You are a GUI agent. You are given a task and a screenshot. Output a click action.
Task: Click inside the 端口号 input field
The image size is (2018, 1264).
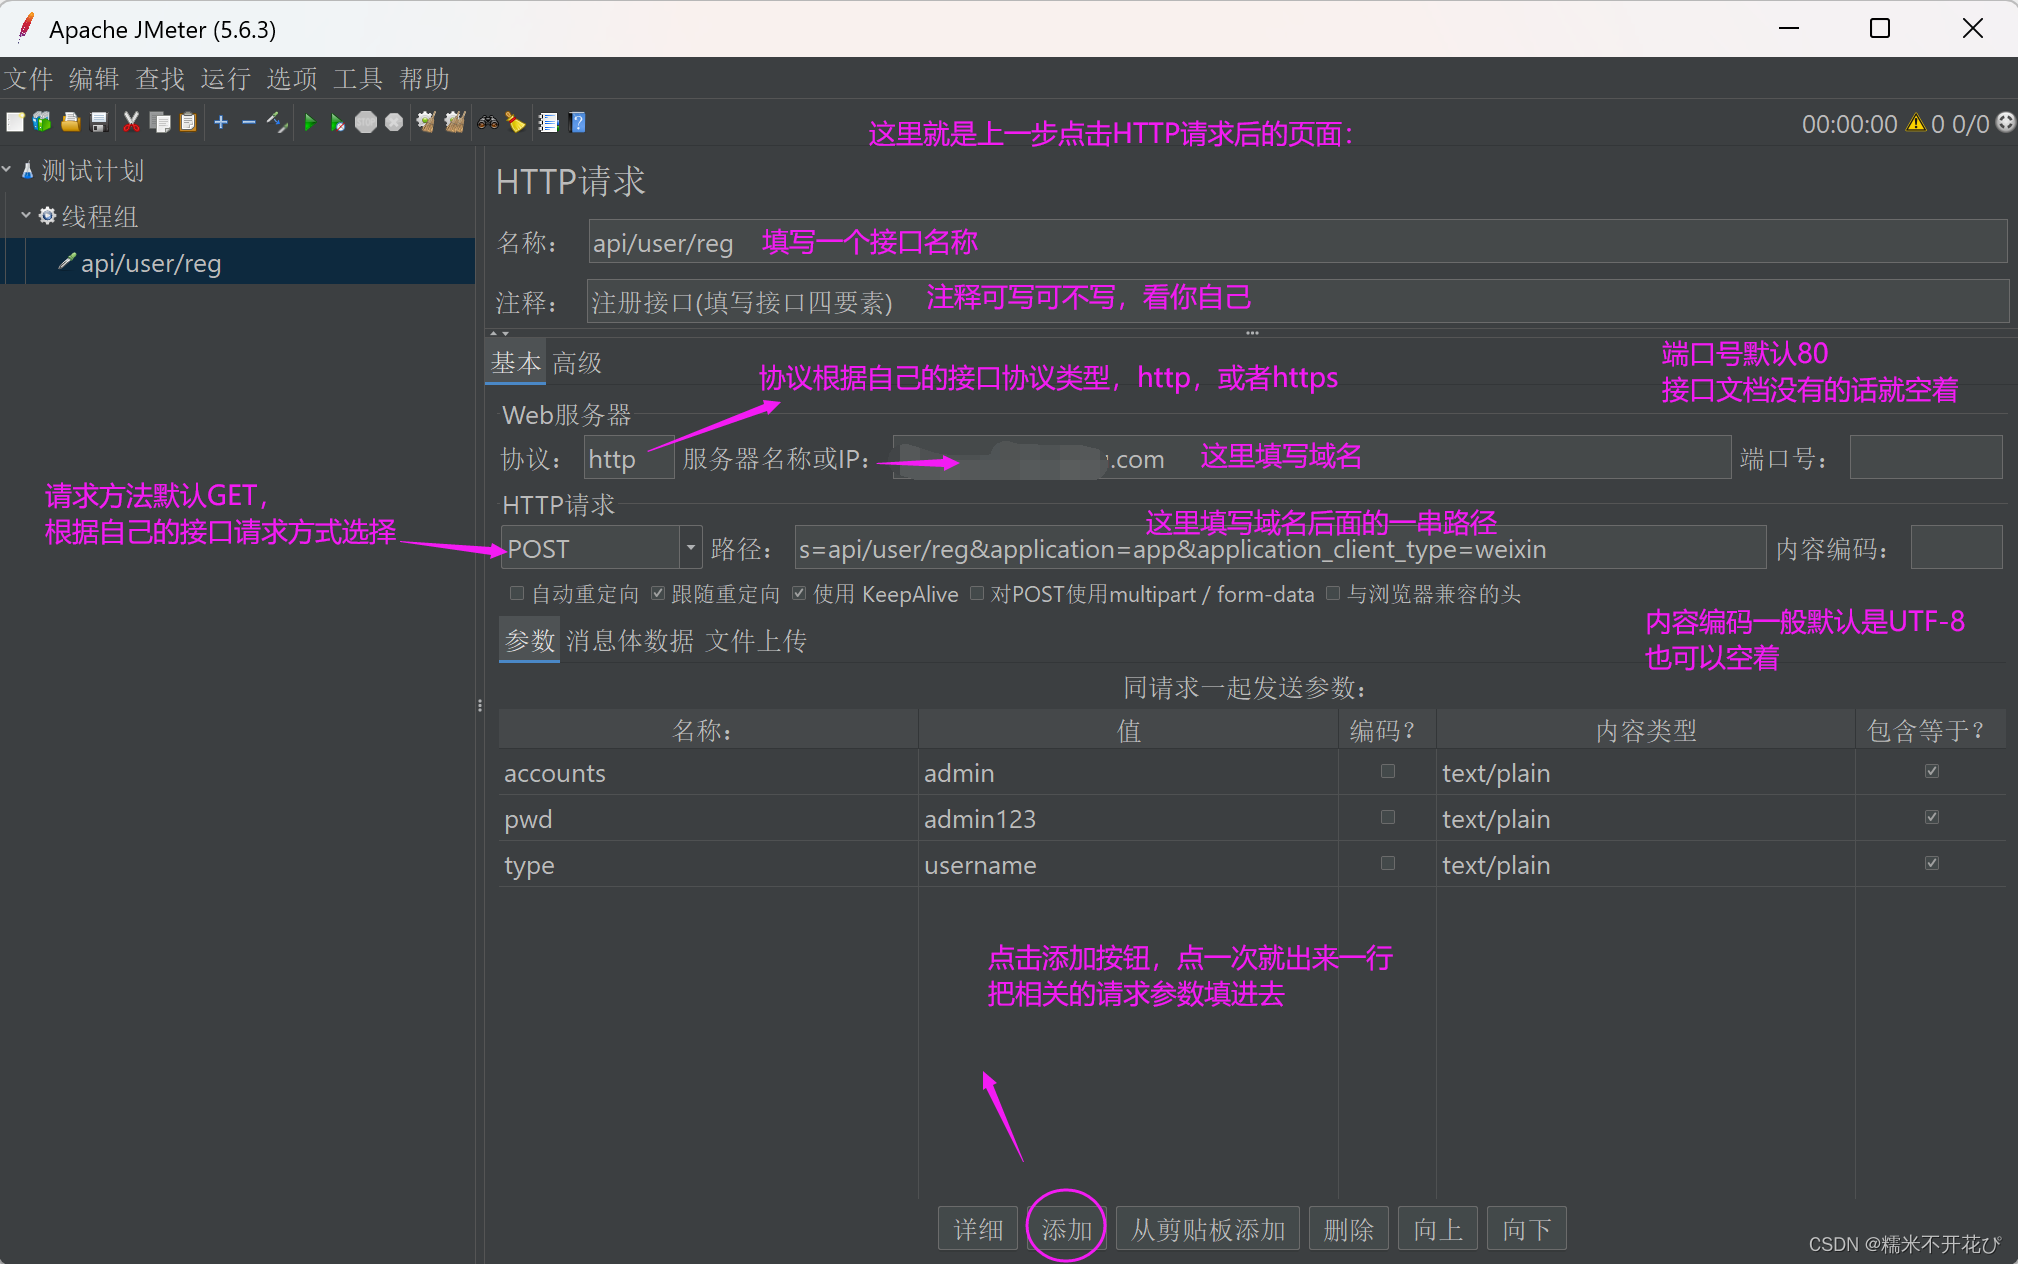[x=1924, y=457]
